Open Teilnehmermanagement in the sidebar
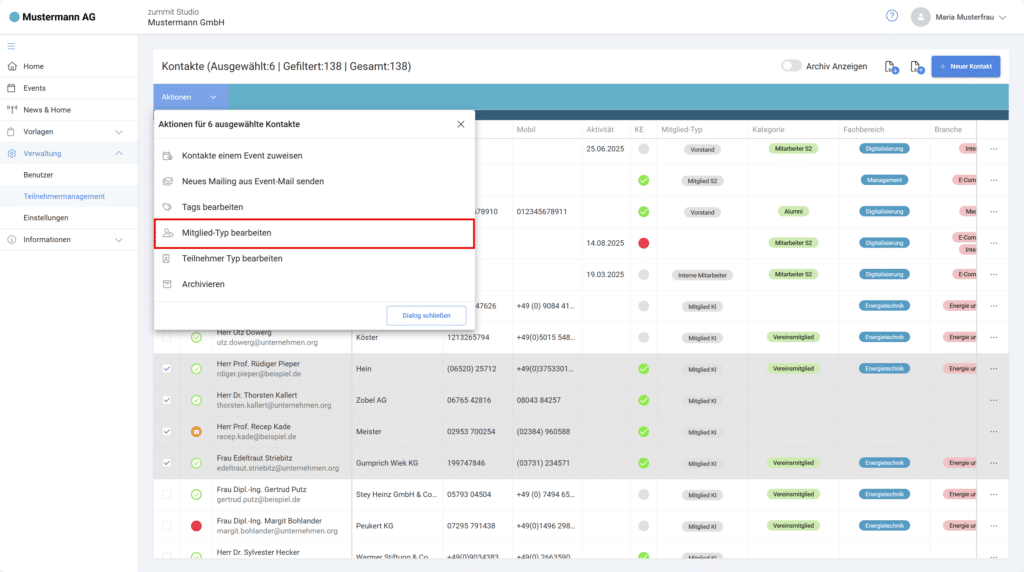Screen dimensions: 1024x572 point(64,196)
